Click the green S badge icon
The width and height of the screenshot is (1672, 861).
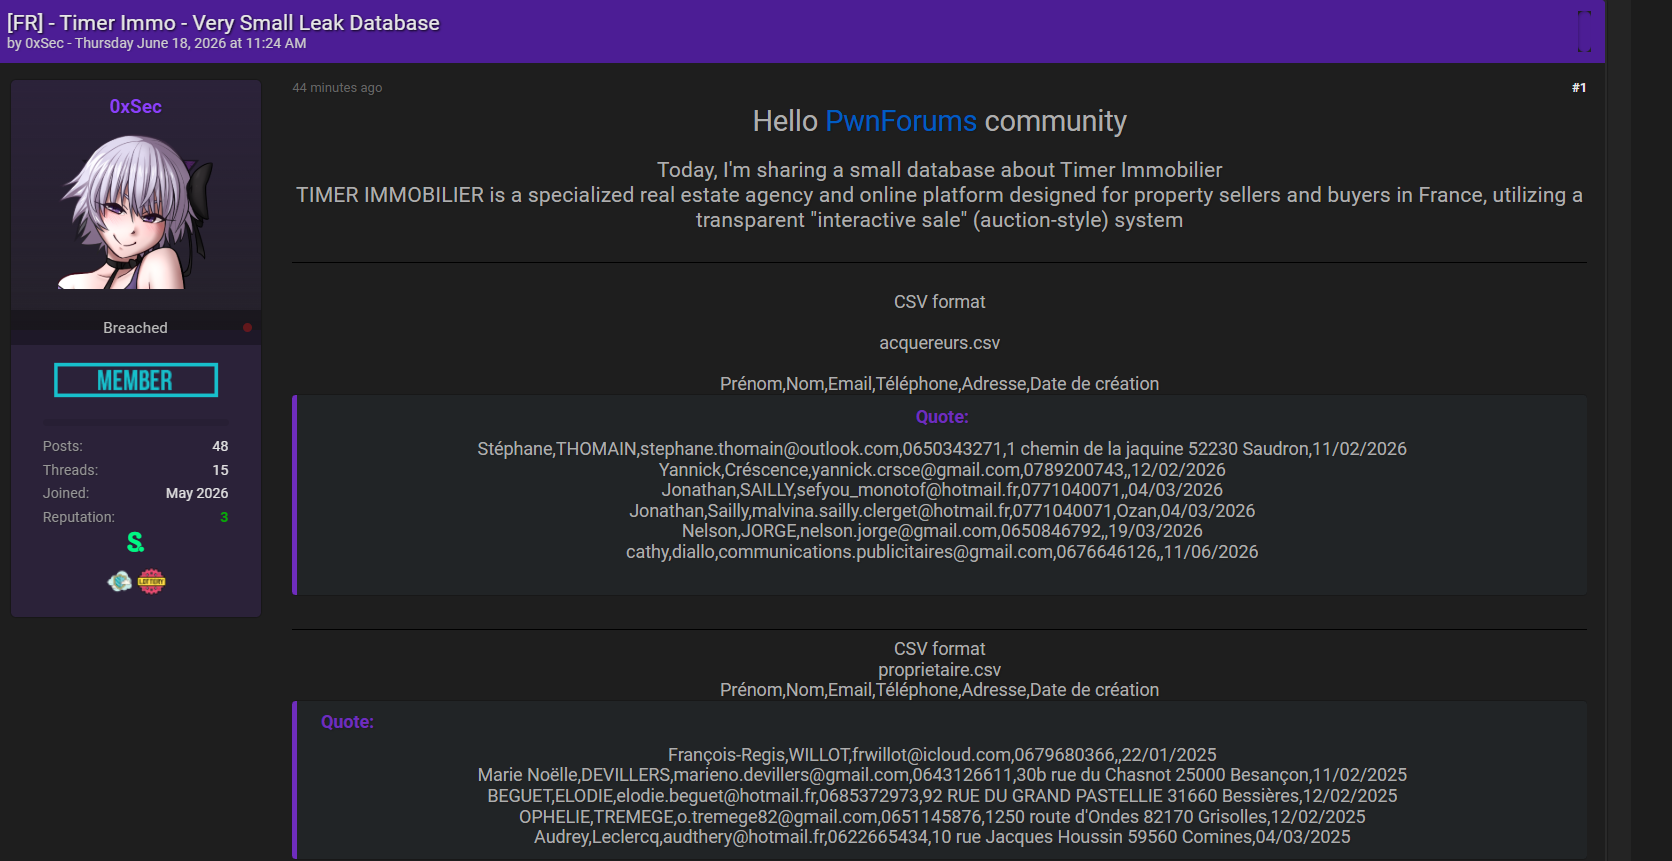pos(135,542)
